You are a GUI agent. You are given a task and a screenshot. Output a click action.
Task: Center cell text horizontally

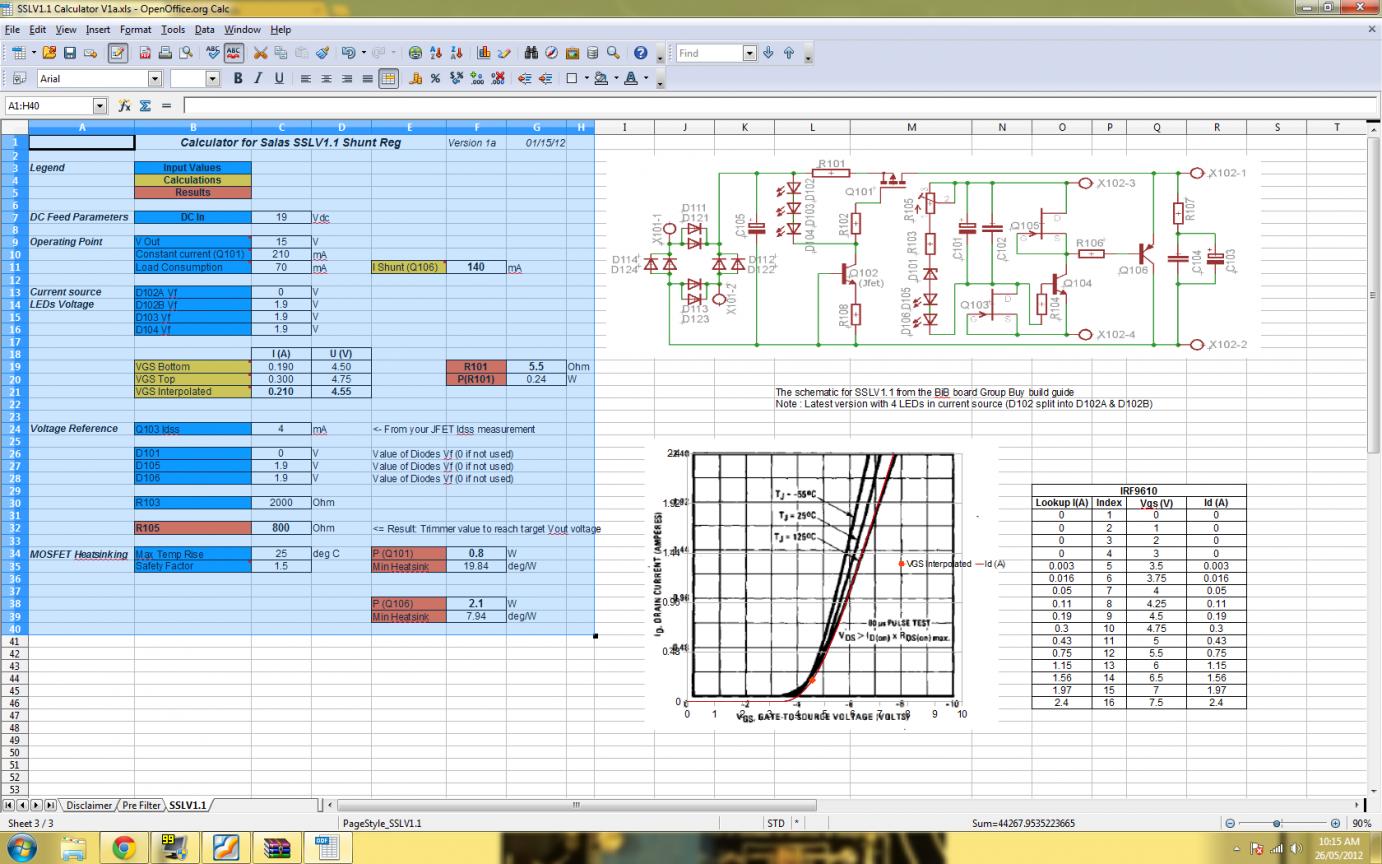click(327, 78)
